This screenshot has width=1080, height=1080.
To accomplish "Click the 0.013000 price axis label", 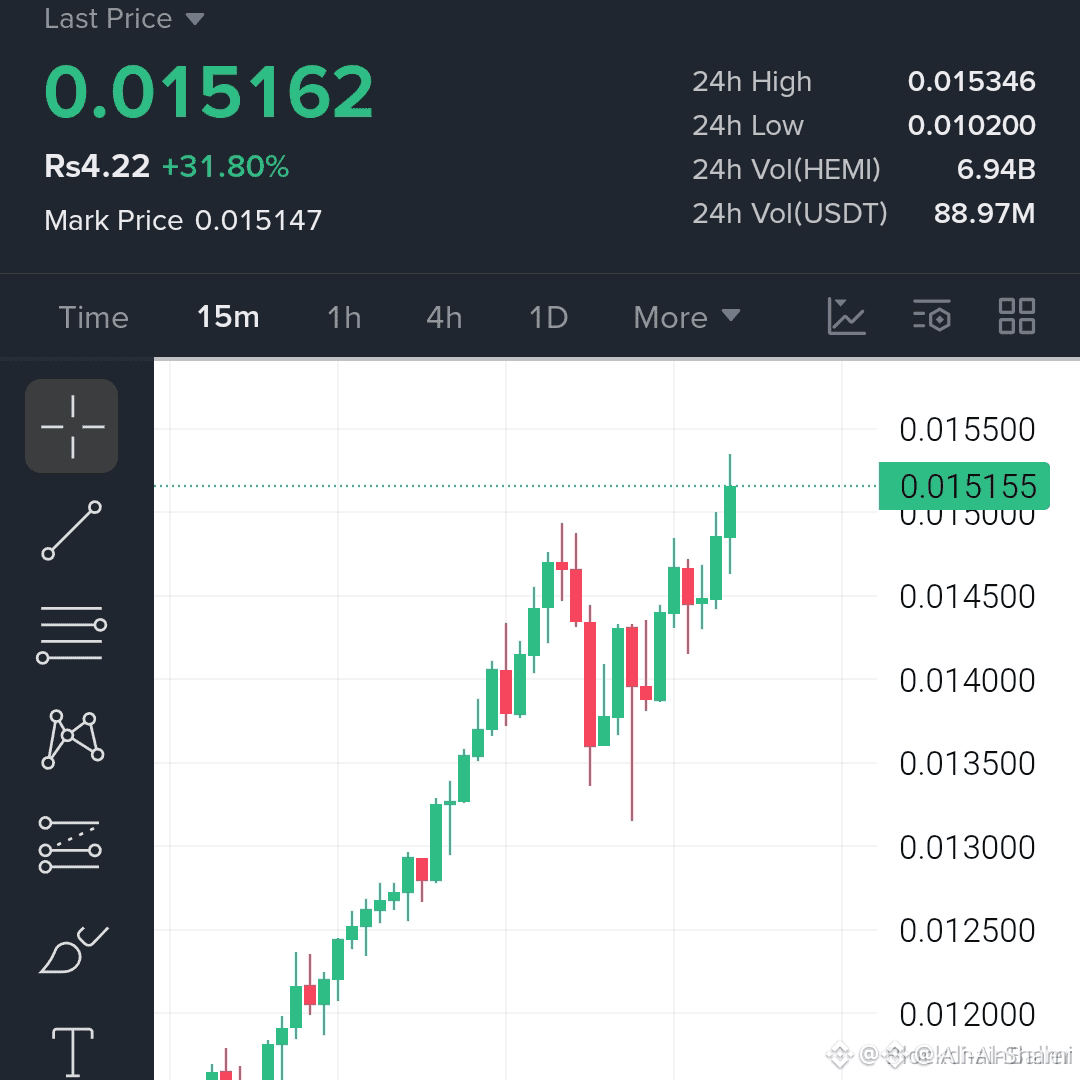I will click(967, 847).
